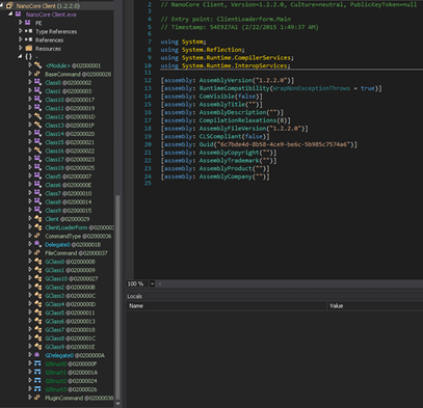The image size is (423, 408).
Task: Click the NanoCore Client assembly icon
Action: [9, 6]
